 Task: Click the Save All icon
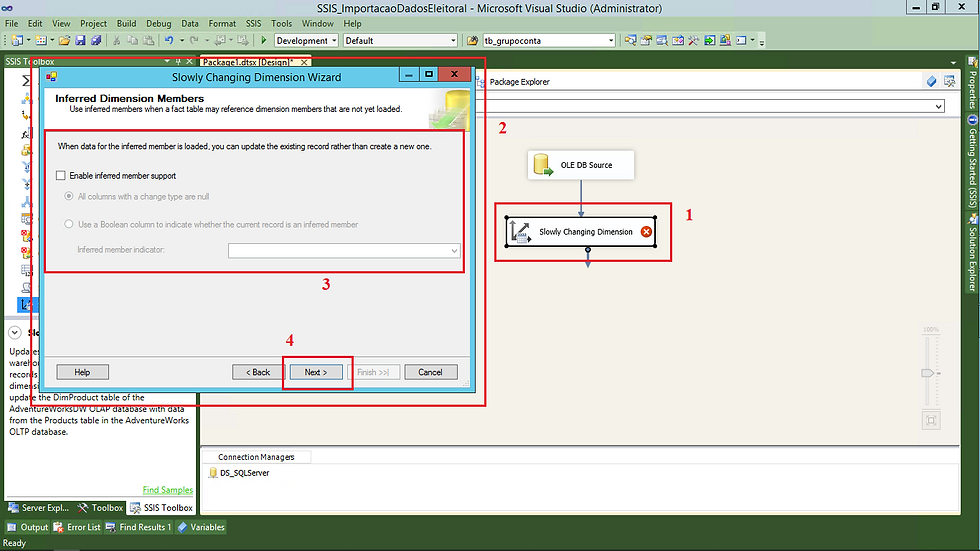tap(96, 41)
